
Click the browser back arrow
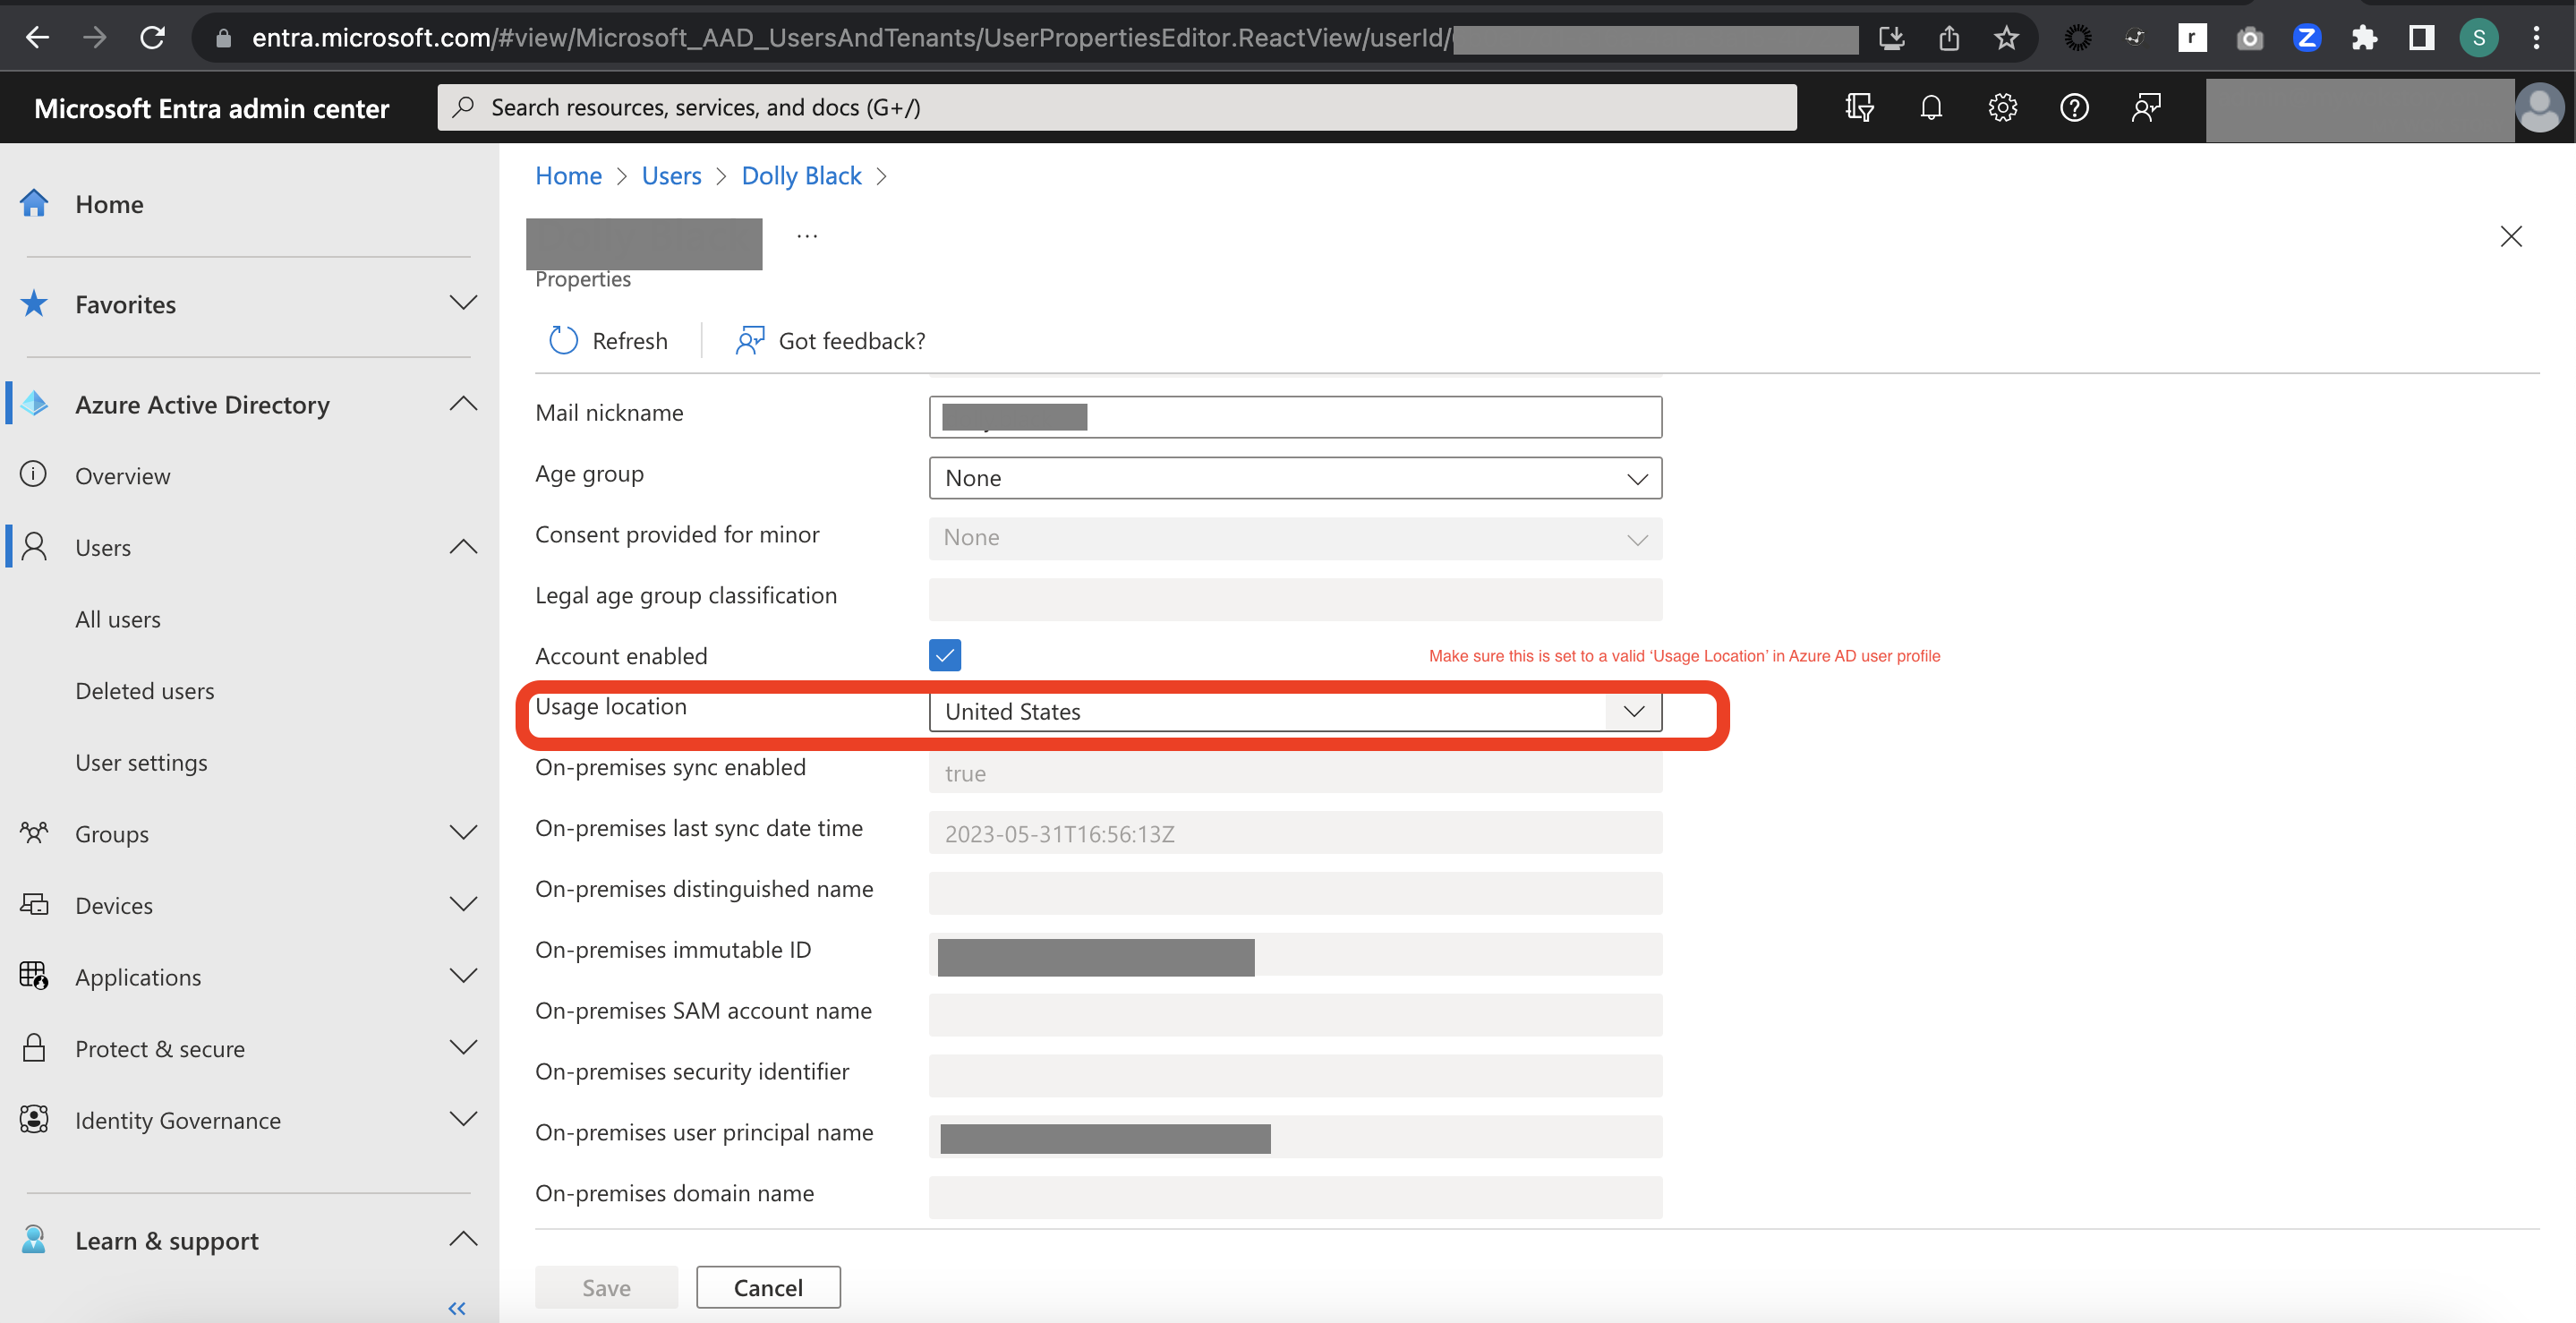tap(37, 38)
